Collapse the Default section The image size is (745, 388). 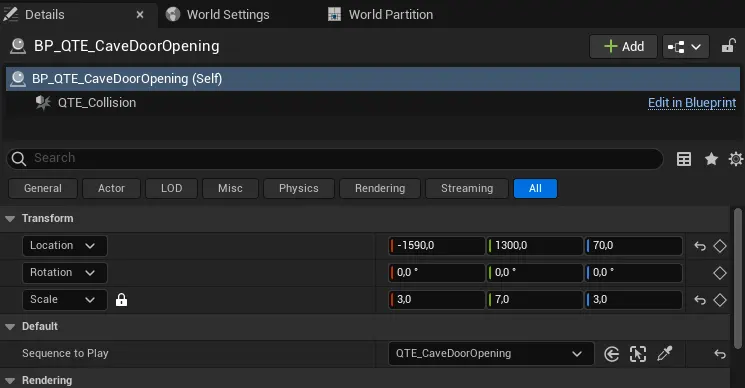pos(10,327)
